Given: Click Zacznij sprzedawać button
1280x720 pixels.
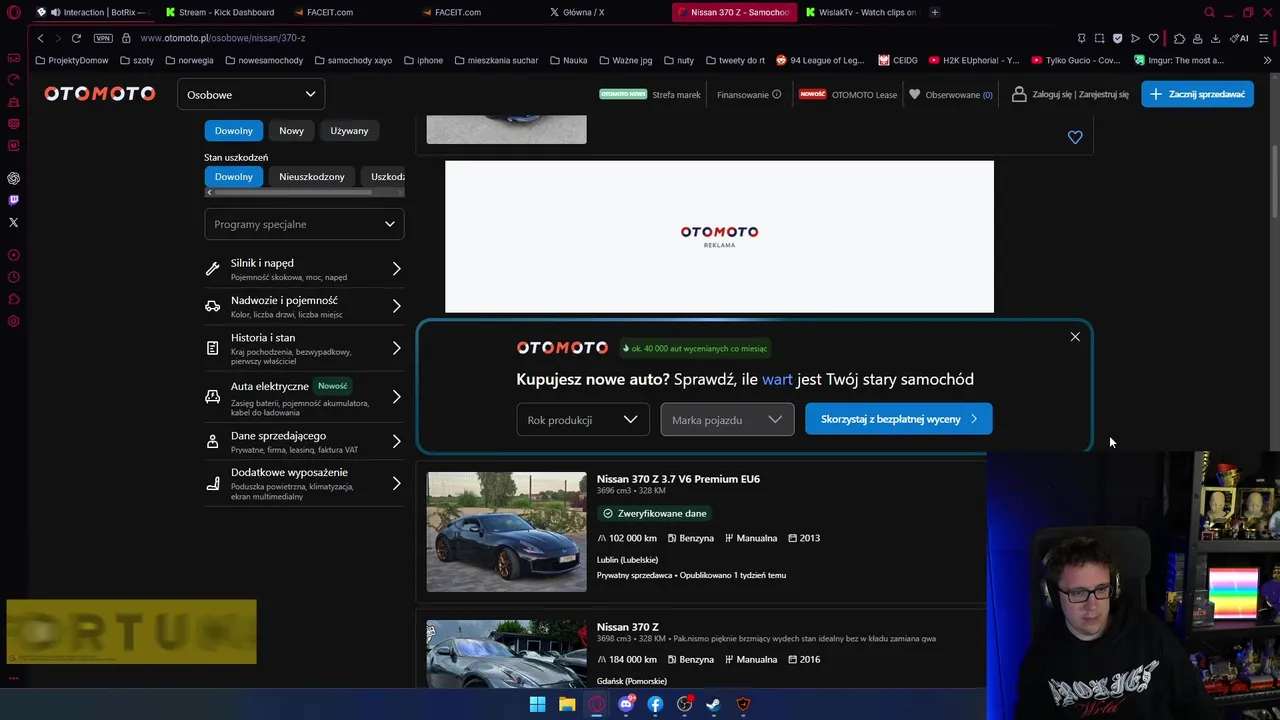Looking at the screenshot, I should click(x=1197, y=94).
